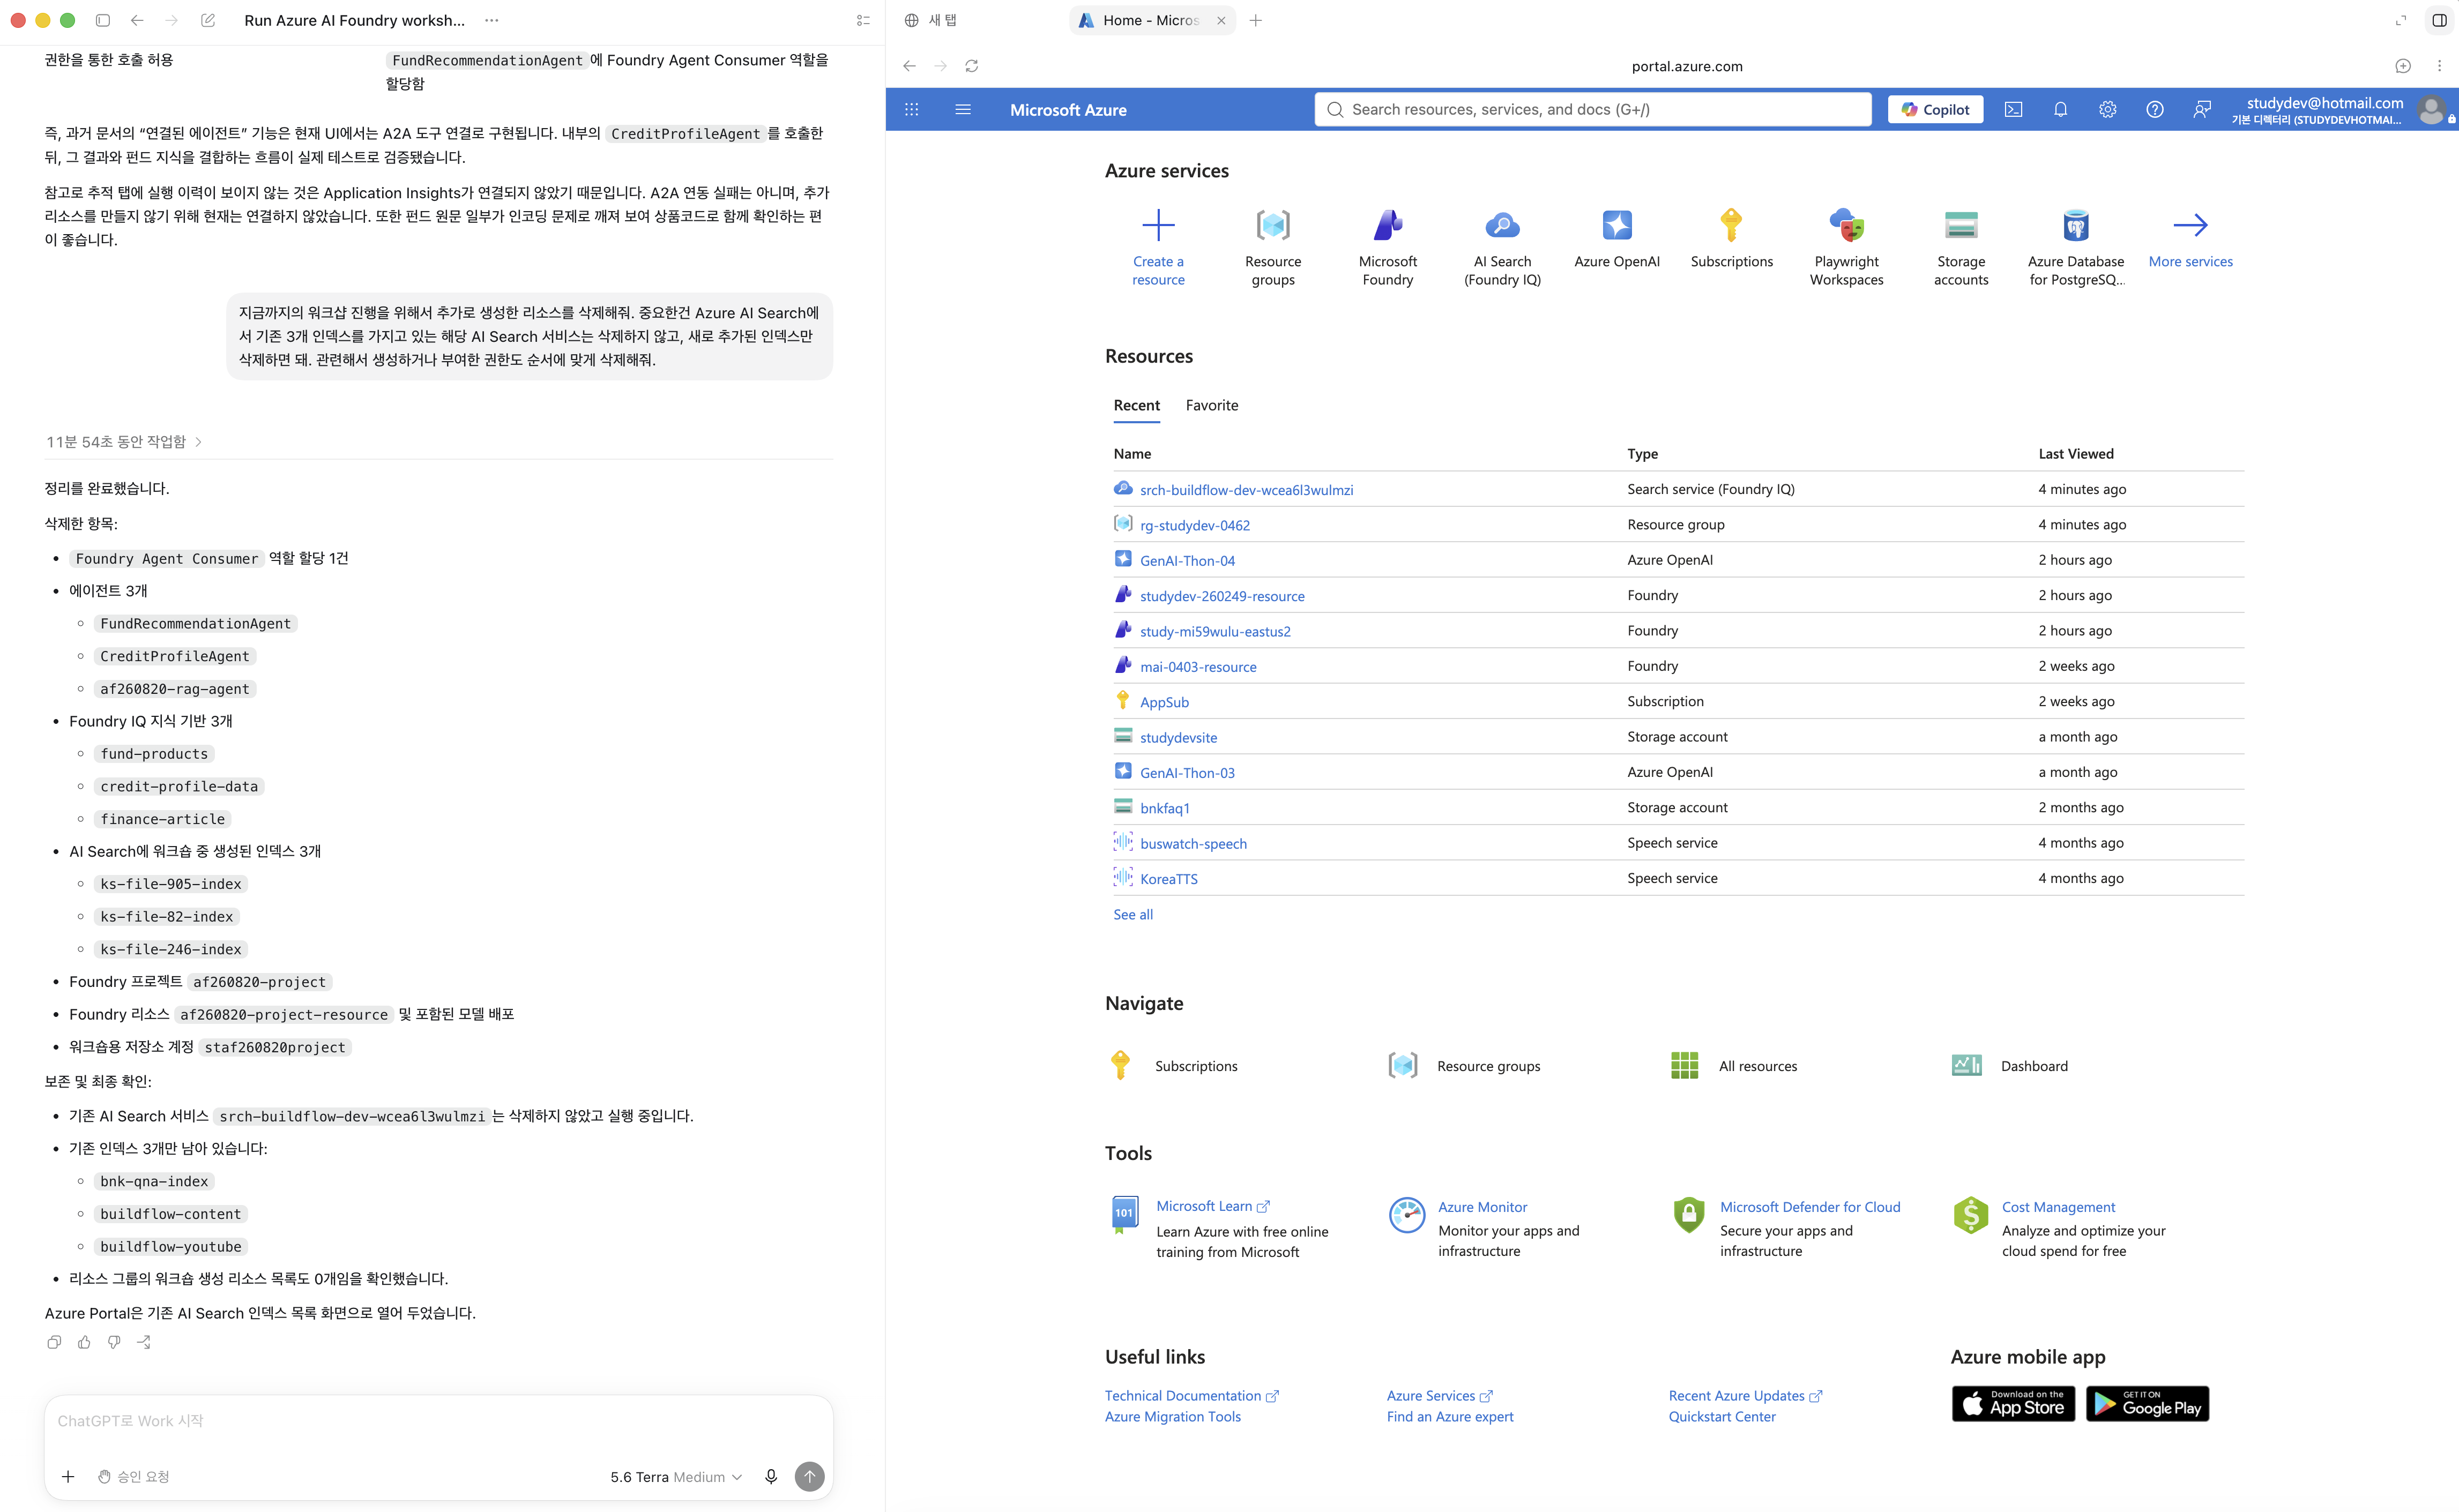Open rg-studydev-0462 resource group
Viewport: 2459px width, 1512px height.
click(1195, 525)
